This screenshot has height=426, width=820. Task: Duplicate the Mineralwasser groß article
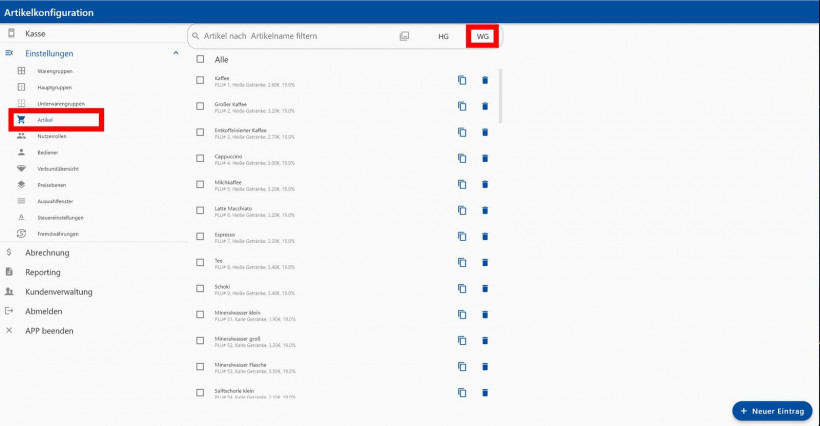tap(462, 340)
